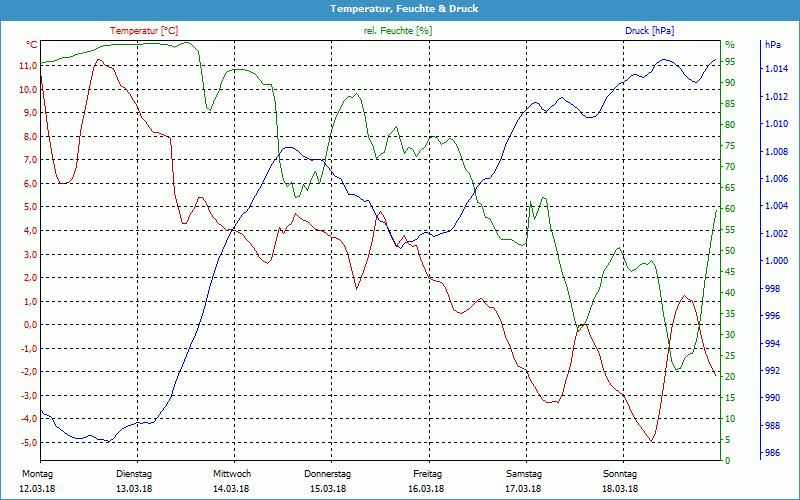Click the '20' humidity axis value
The height and width of the screenshot is (500, 800).
730,377
